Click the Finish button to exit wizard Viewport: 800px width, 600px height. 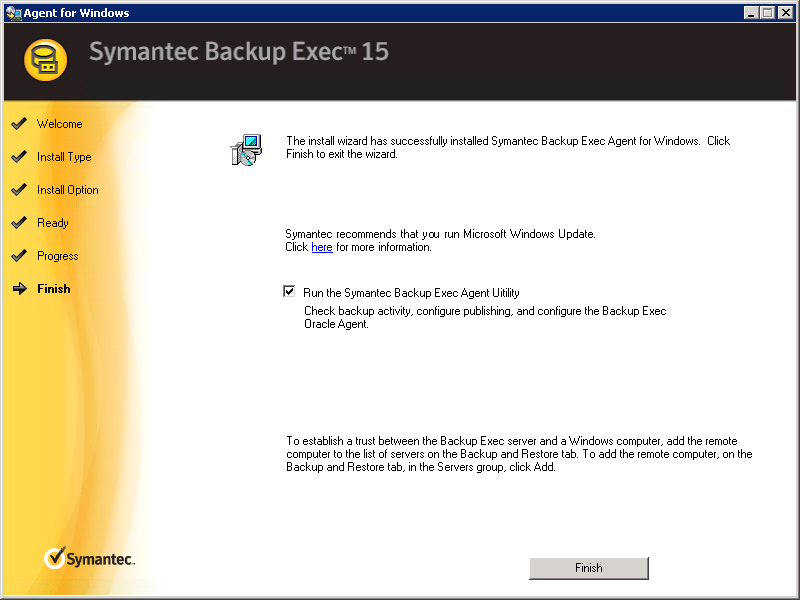click(x=589, y=568)
